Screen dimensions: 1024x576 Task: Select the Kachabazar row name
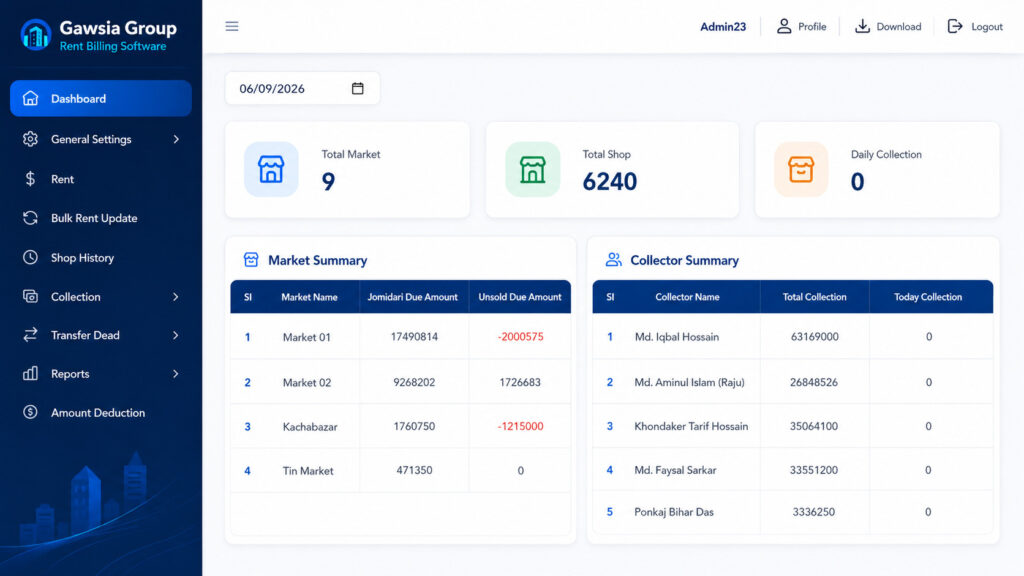(x=310, y=426)
